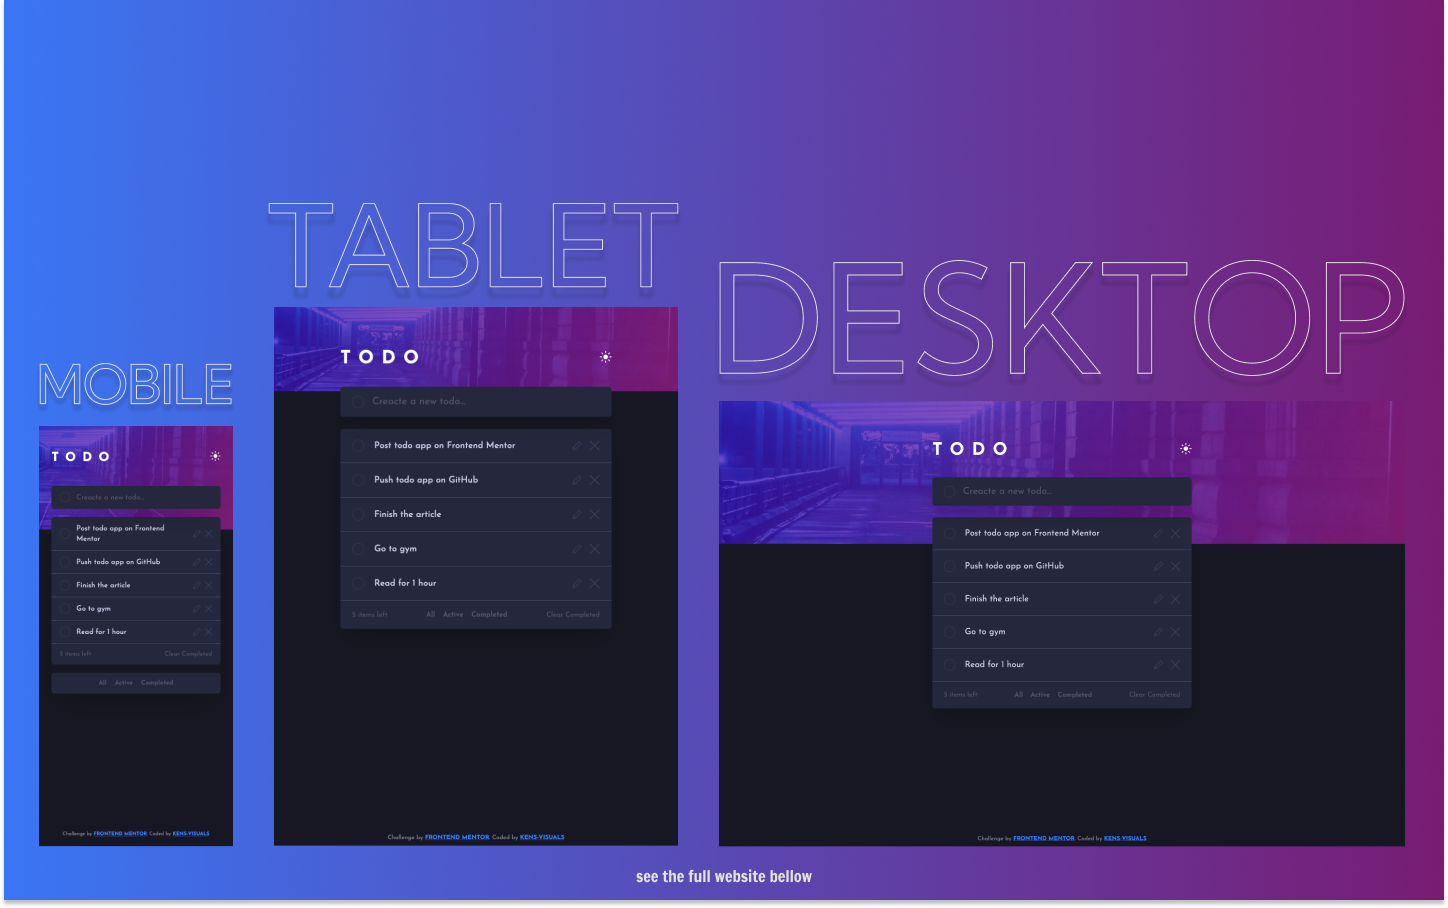
Task: Open 'Frontend Mentor' footer link in desktop preview
Action: [1044, 838]
